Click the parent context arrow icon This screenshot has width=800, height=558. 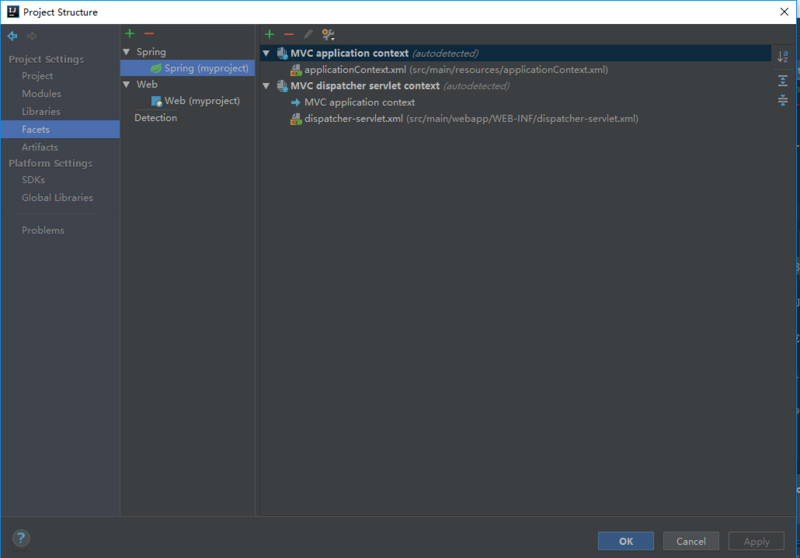coord(295,103)
